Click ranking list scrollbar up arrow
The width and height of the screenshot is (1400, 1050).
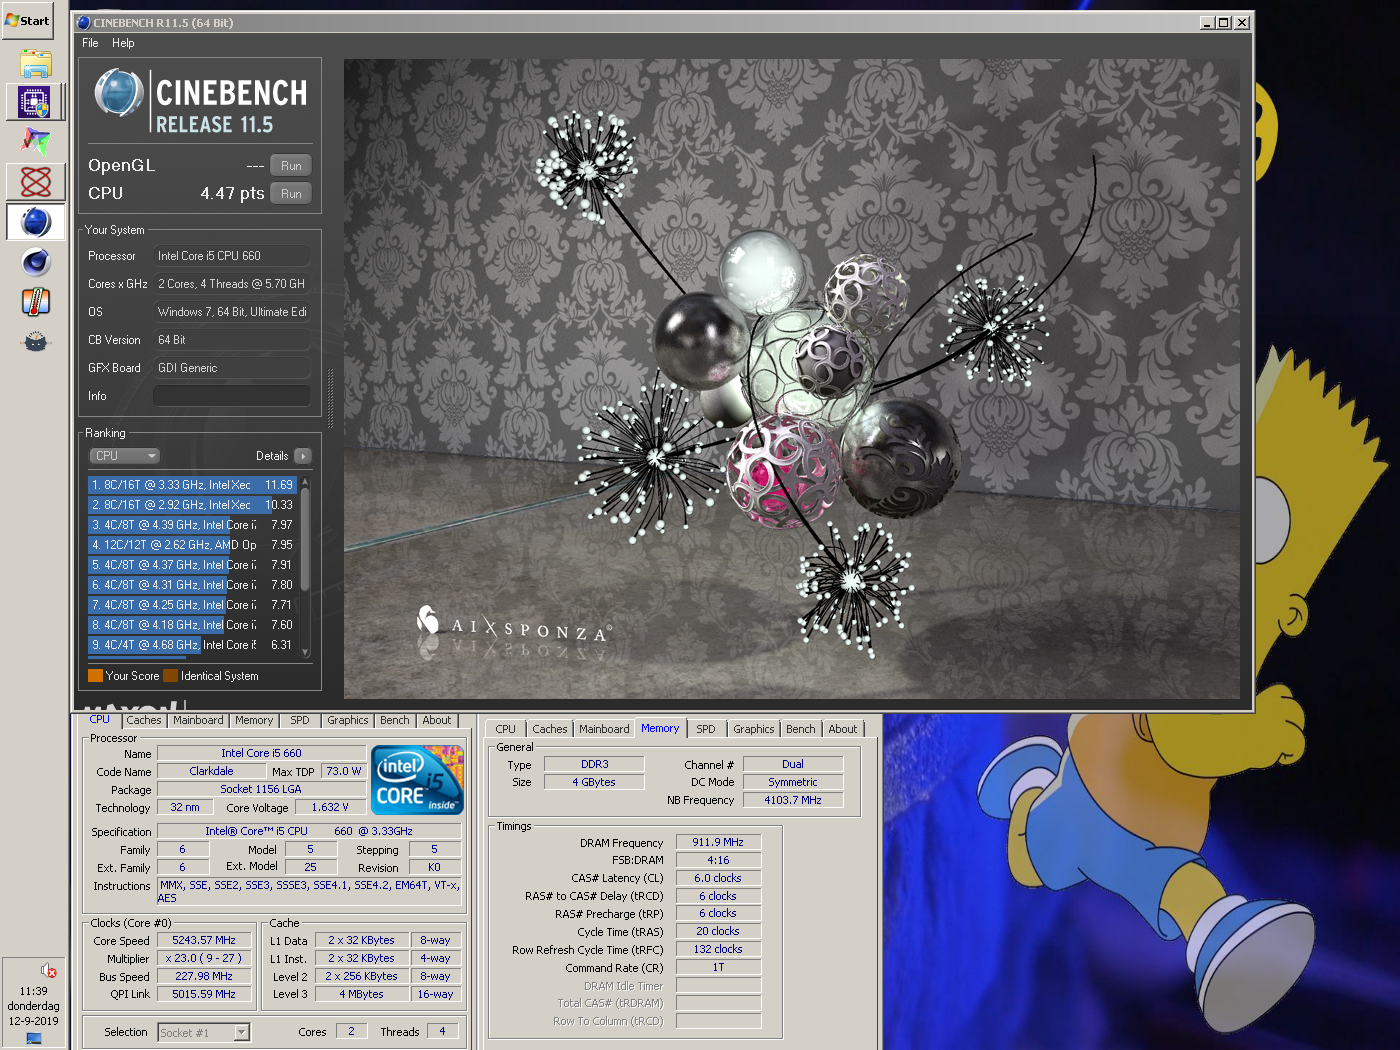[305, 482]
